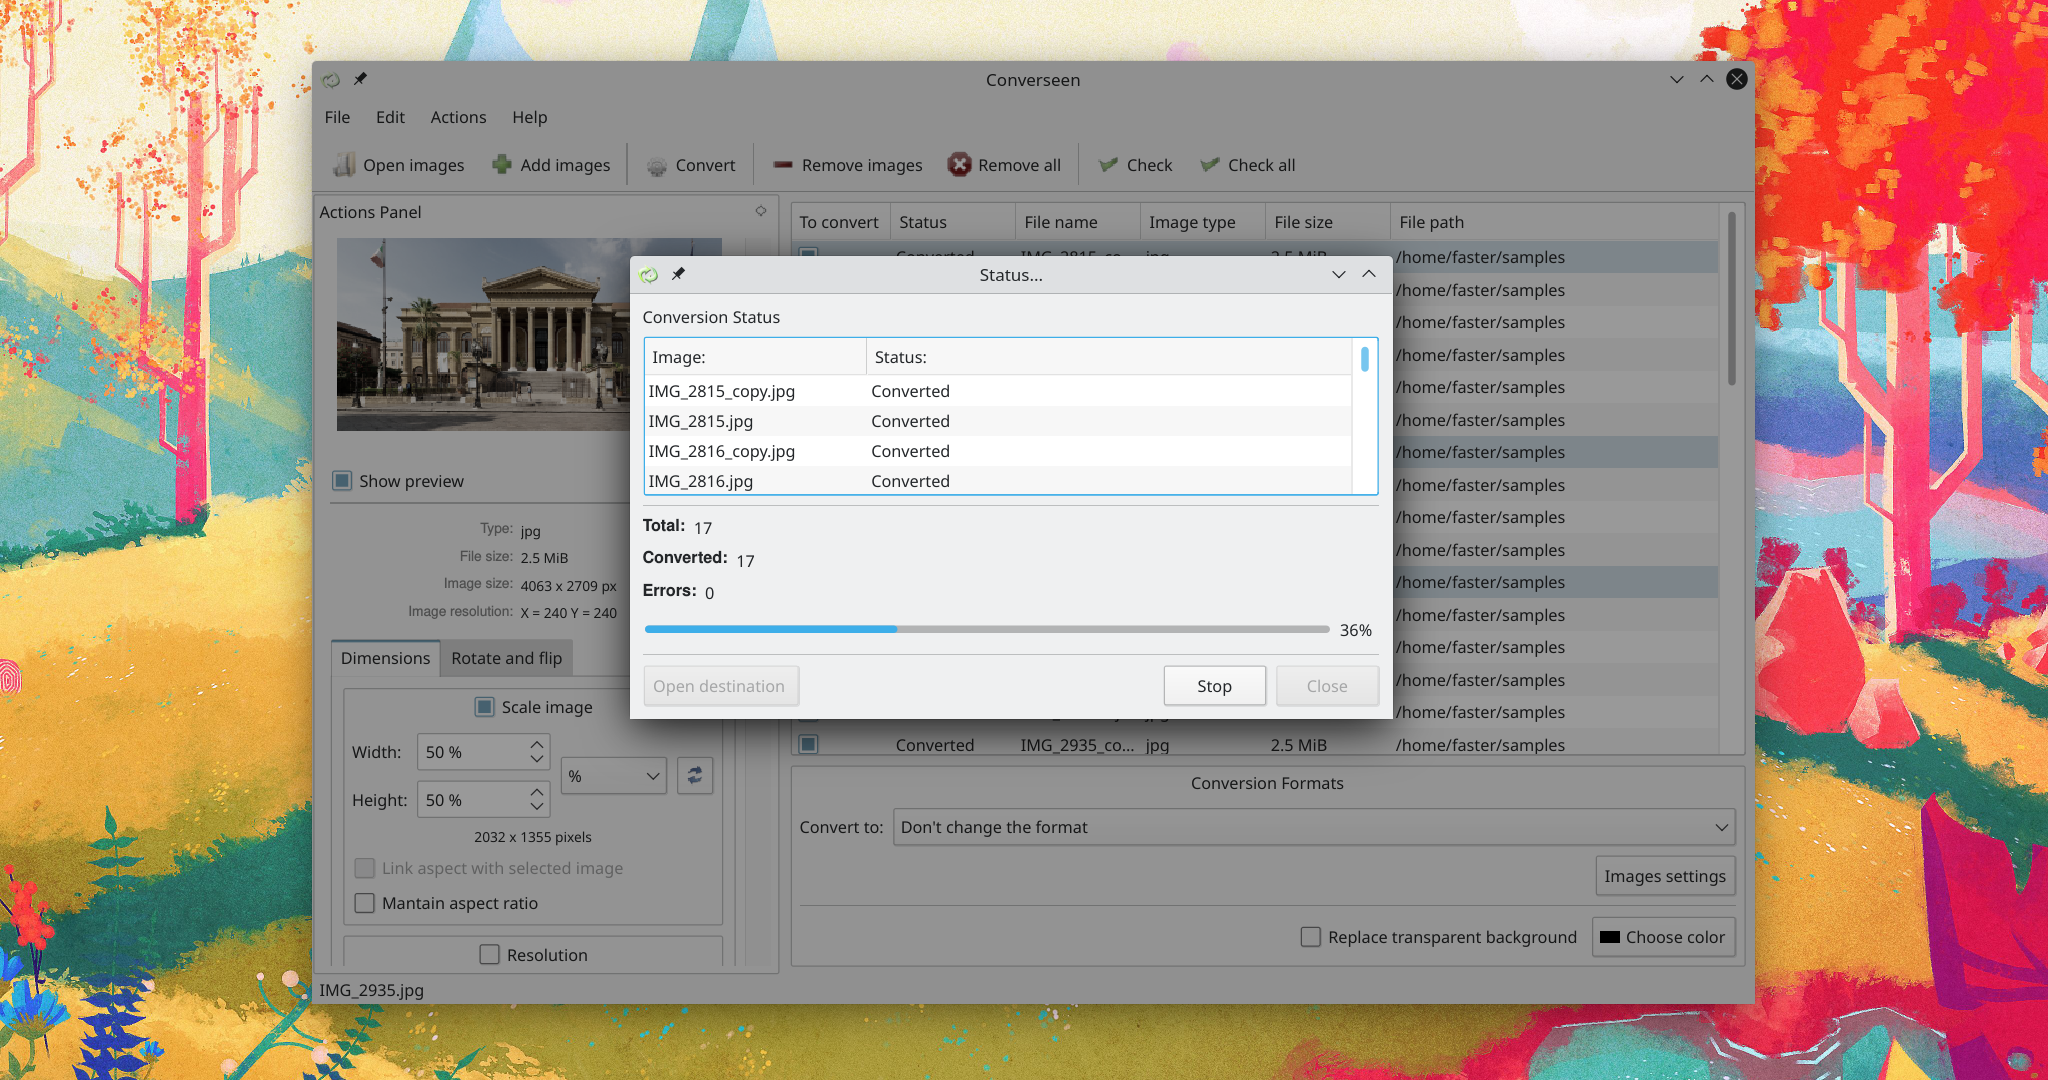The width and height of the screenshot is (2048, 1080).
Task: Click the pin icon in Converseen title bar
Action: 361,79
